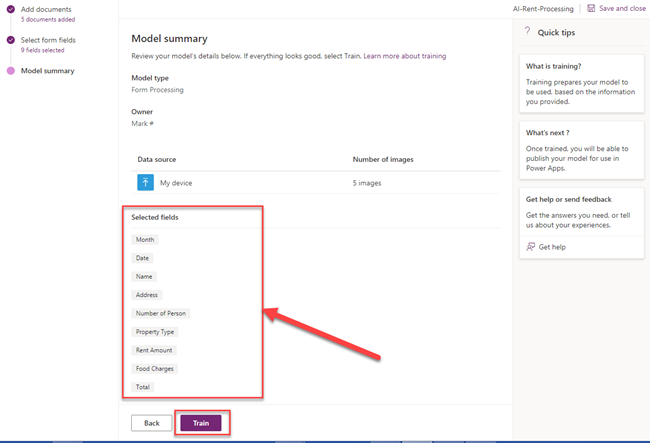Click the Model summary step circle
Viewport: 650px width, 443px height.
point(11,70)
